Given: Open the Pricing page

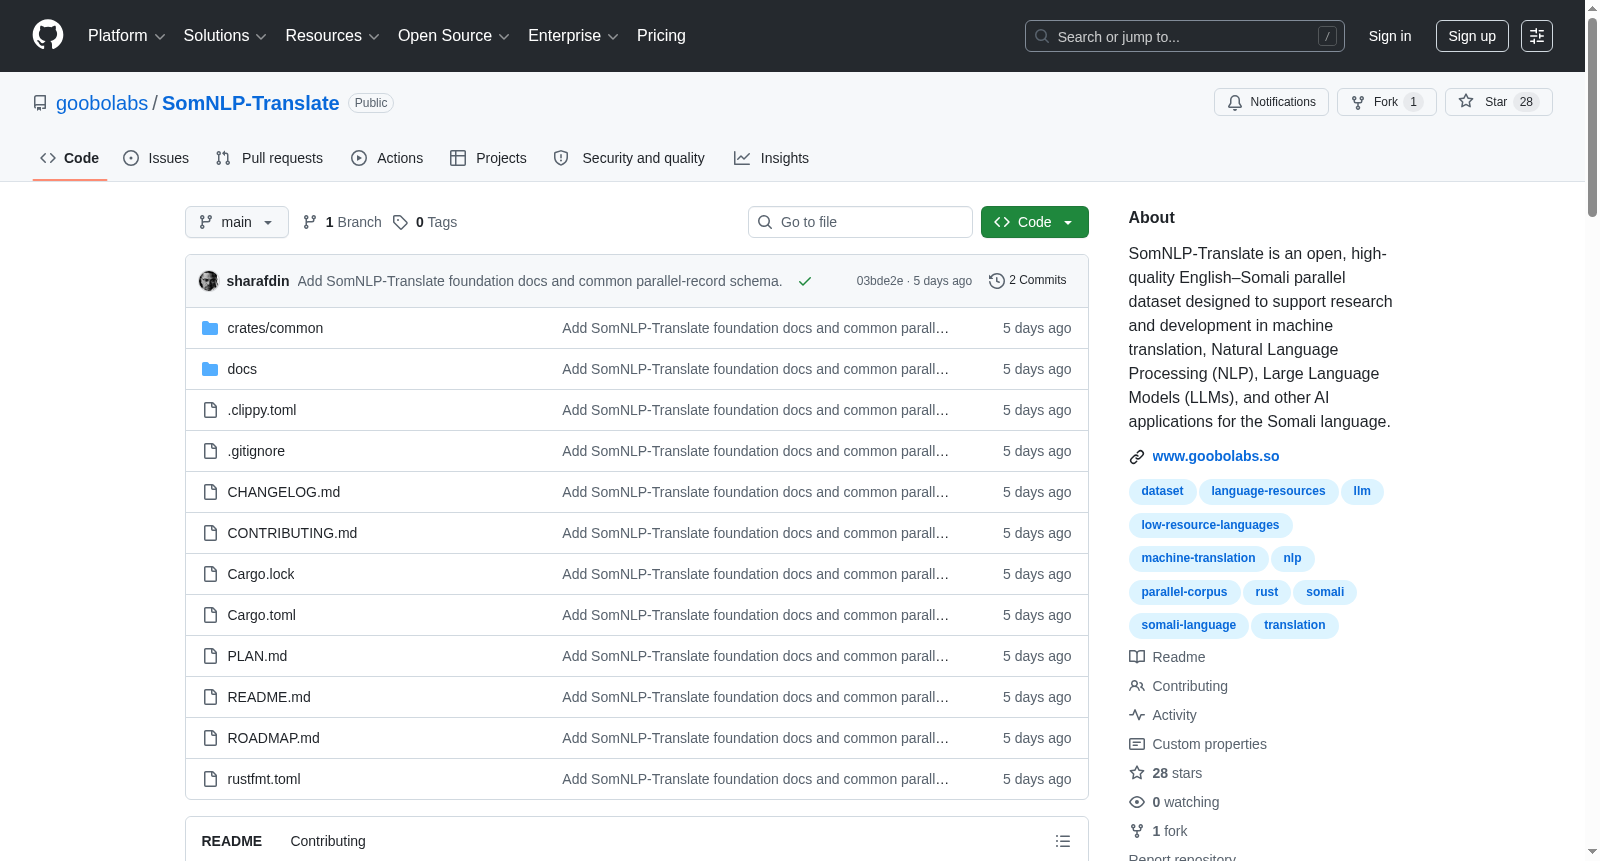Looking at the screenshot, I should 661,36.
